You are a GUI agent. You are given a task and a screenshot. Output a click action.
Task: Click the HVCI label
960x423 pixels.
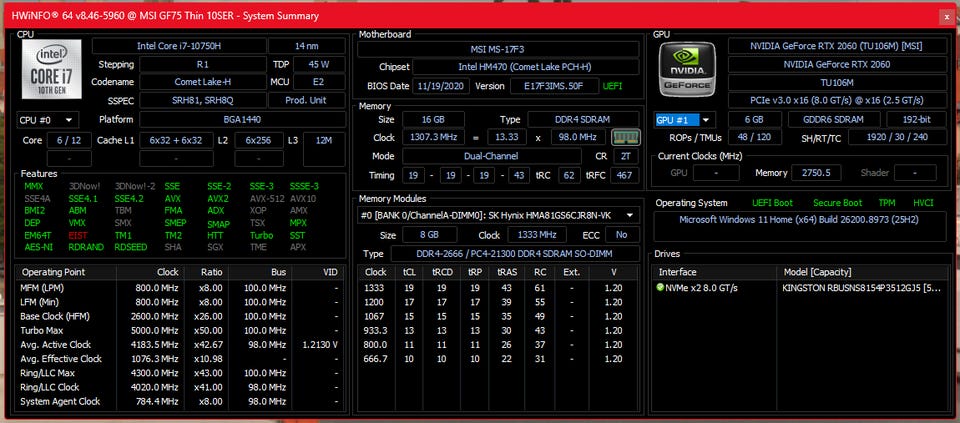923,203
